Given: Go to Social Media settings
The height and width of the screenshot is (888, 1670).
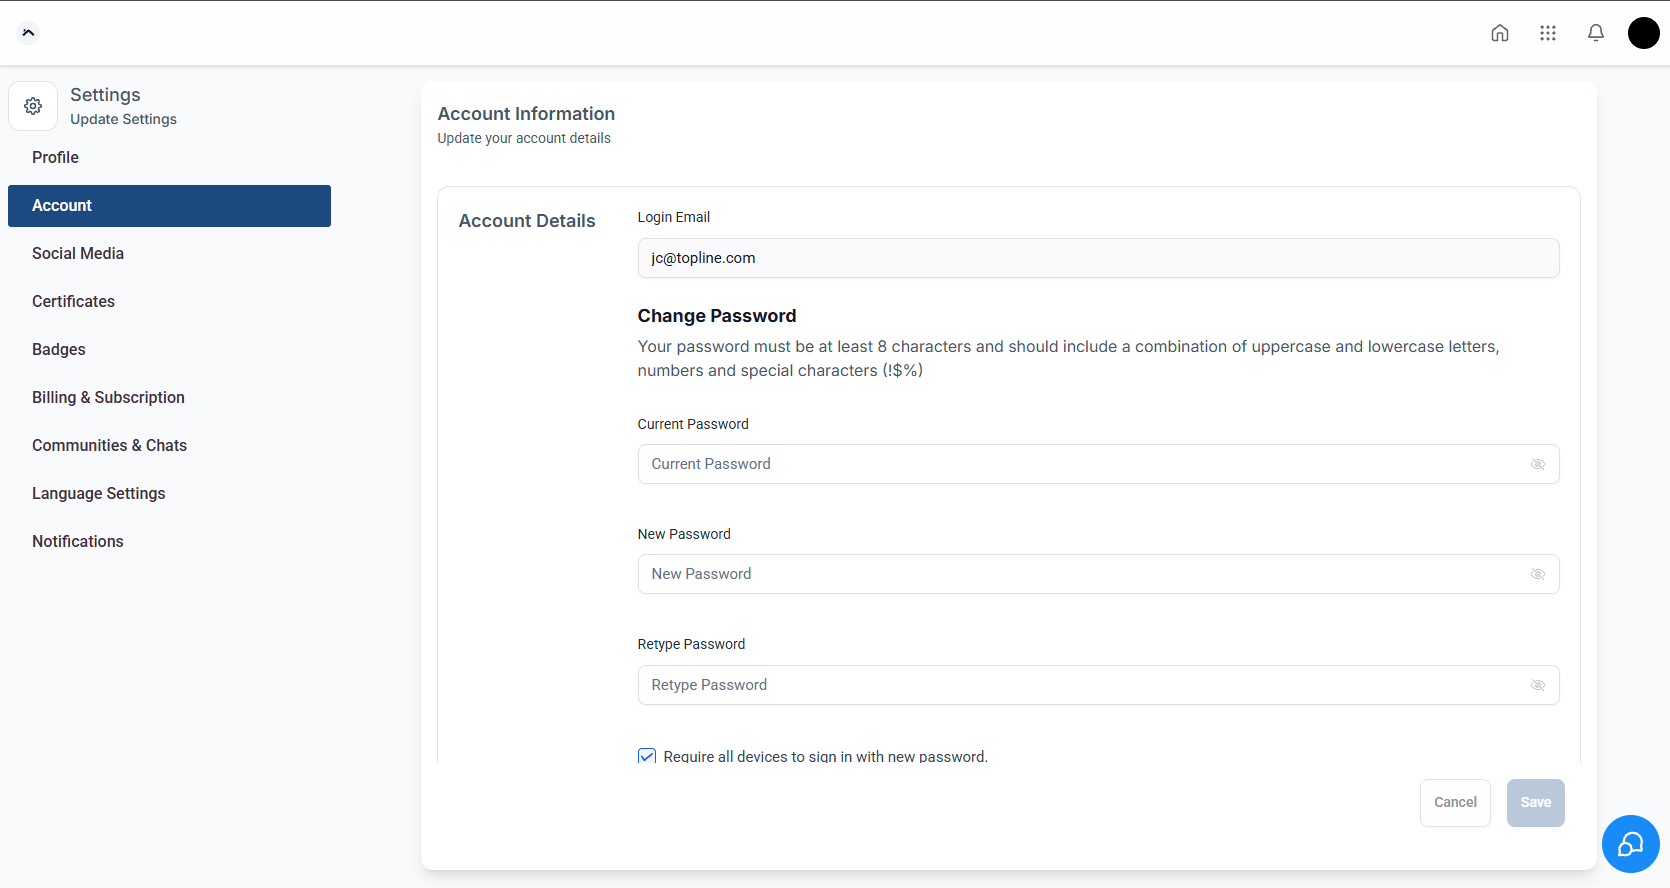Looking at the screenshot, I should tap(78, 253).
